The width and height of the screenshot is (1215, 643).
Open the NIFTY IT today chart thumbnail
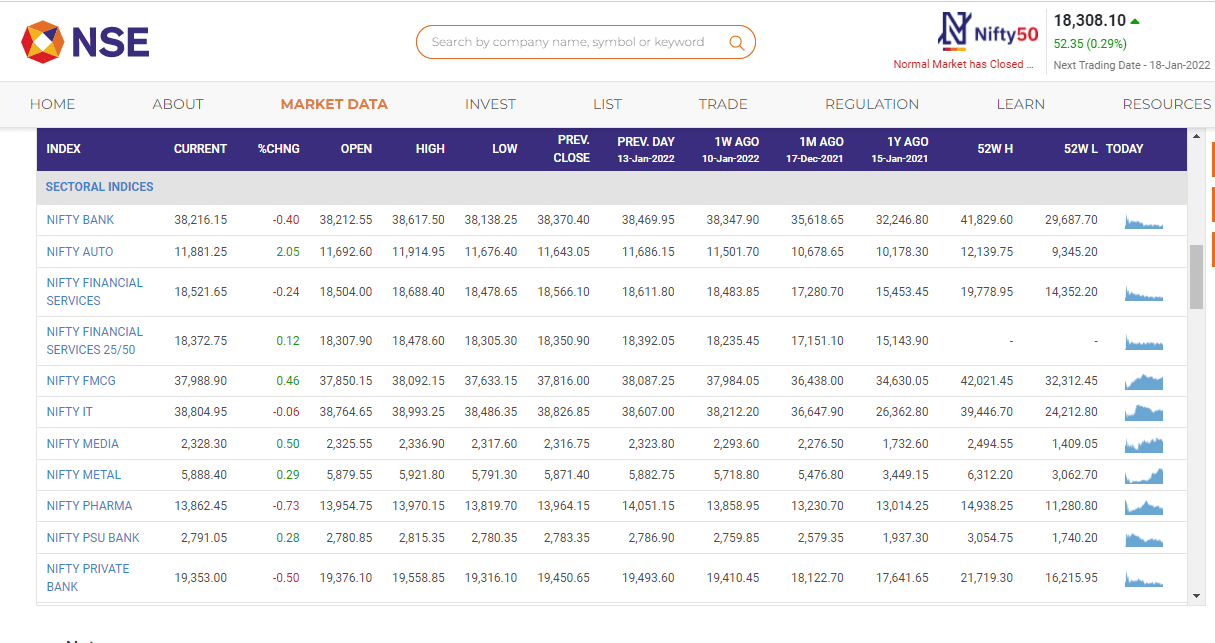(x=1143, y=411)
